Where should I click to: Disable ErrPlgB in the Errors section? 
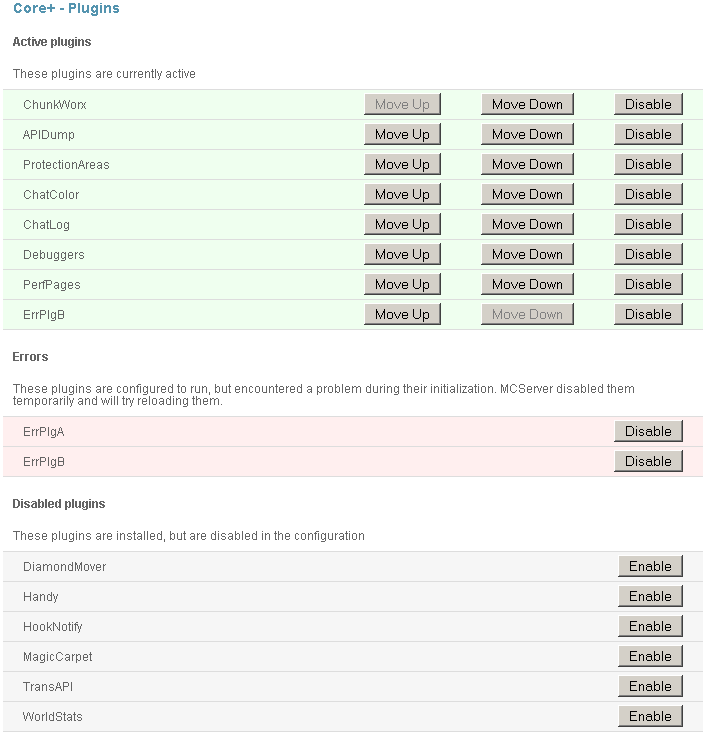coord(648,461)
